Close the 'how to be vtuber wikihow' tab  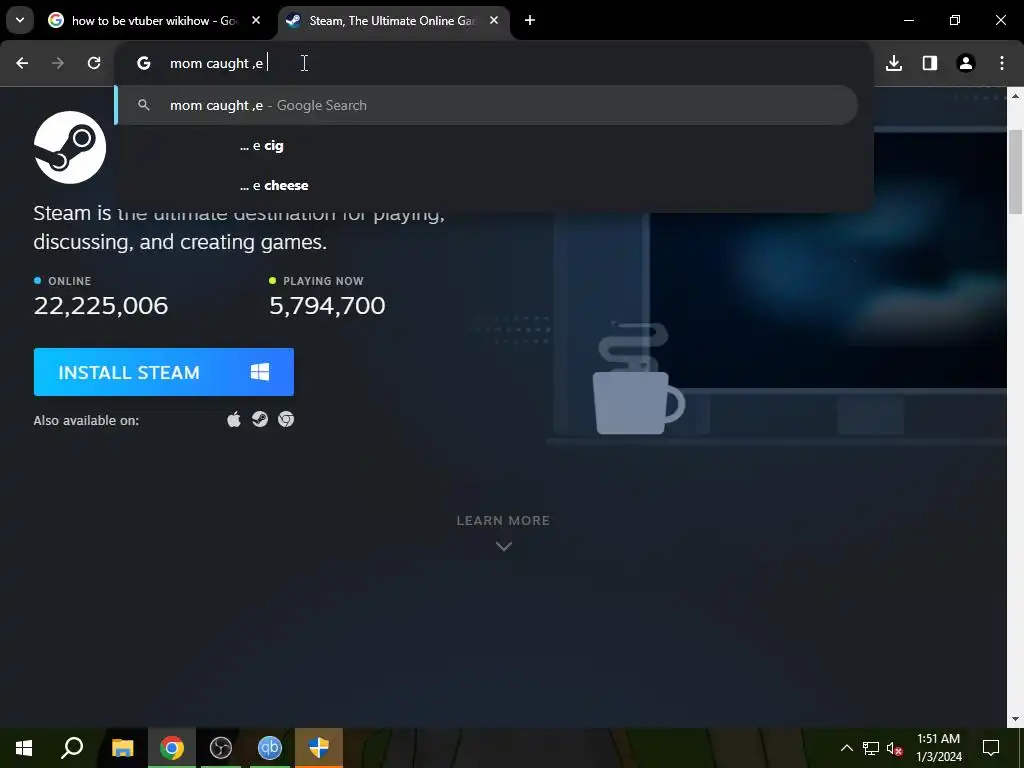[x=256, y=20]
